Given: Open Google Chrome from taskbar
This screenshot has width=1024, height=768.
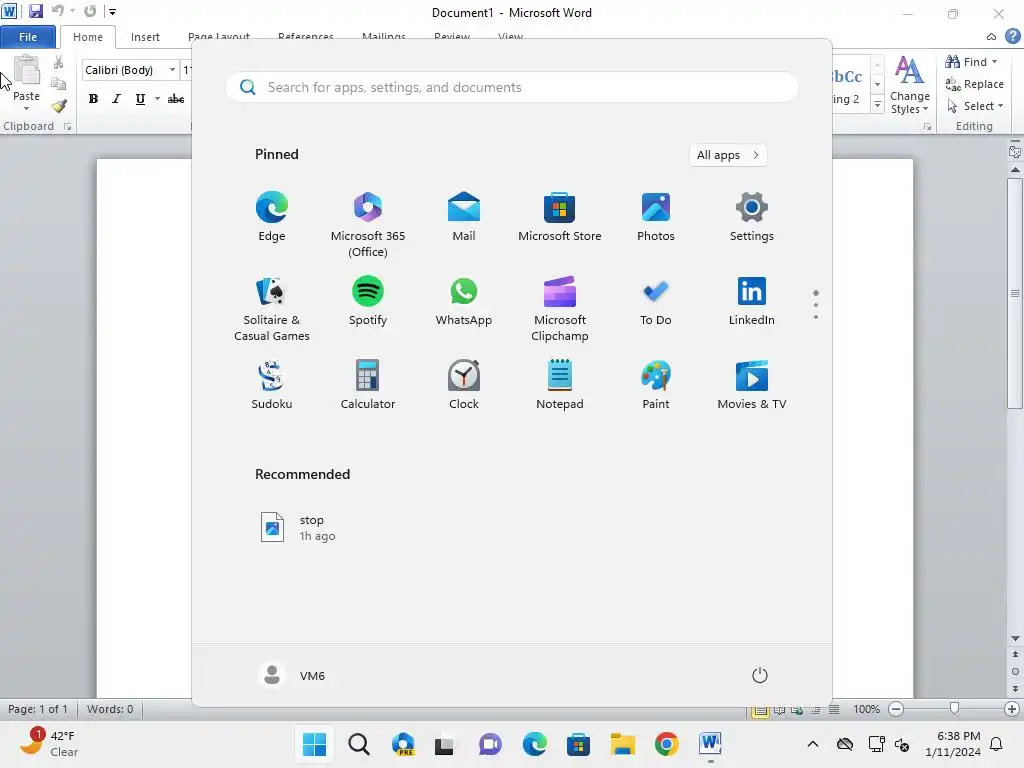Looking at the screenshot, I should [x=666, y=744].
